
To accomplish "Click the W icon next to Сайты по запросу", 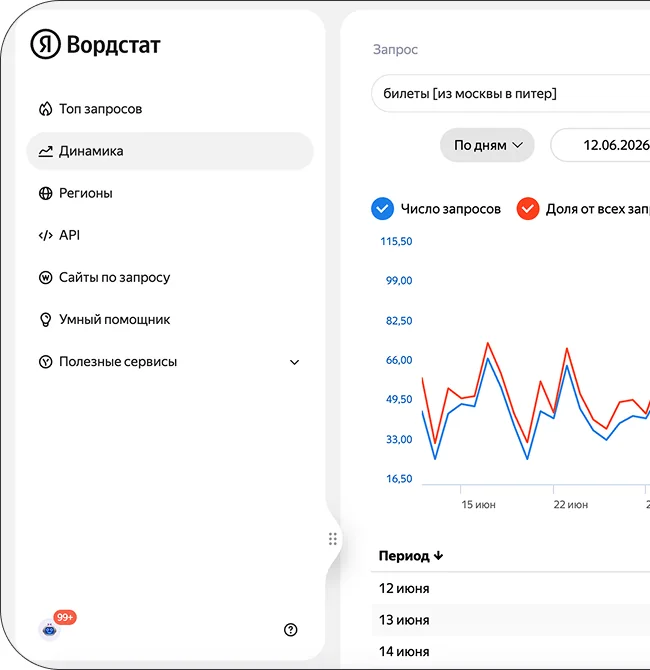I will point(45,277).
